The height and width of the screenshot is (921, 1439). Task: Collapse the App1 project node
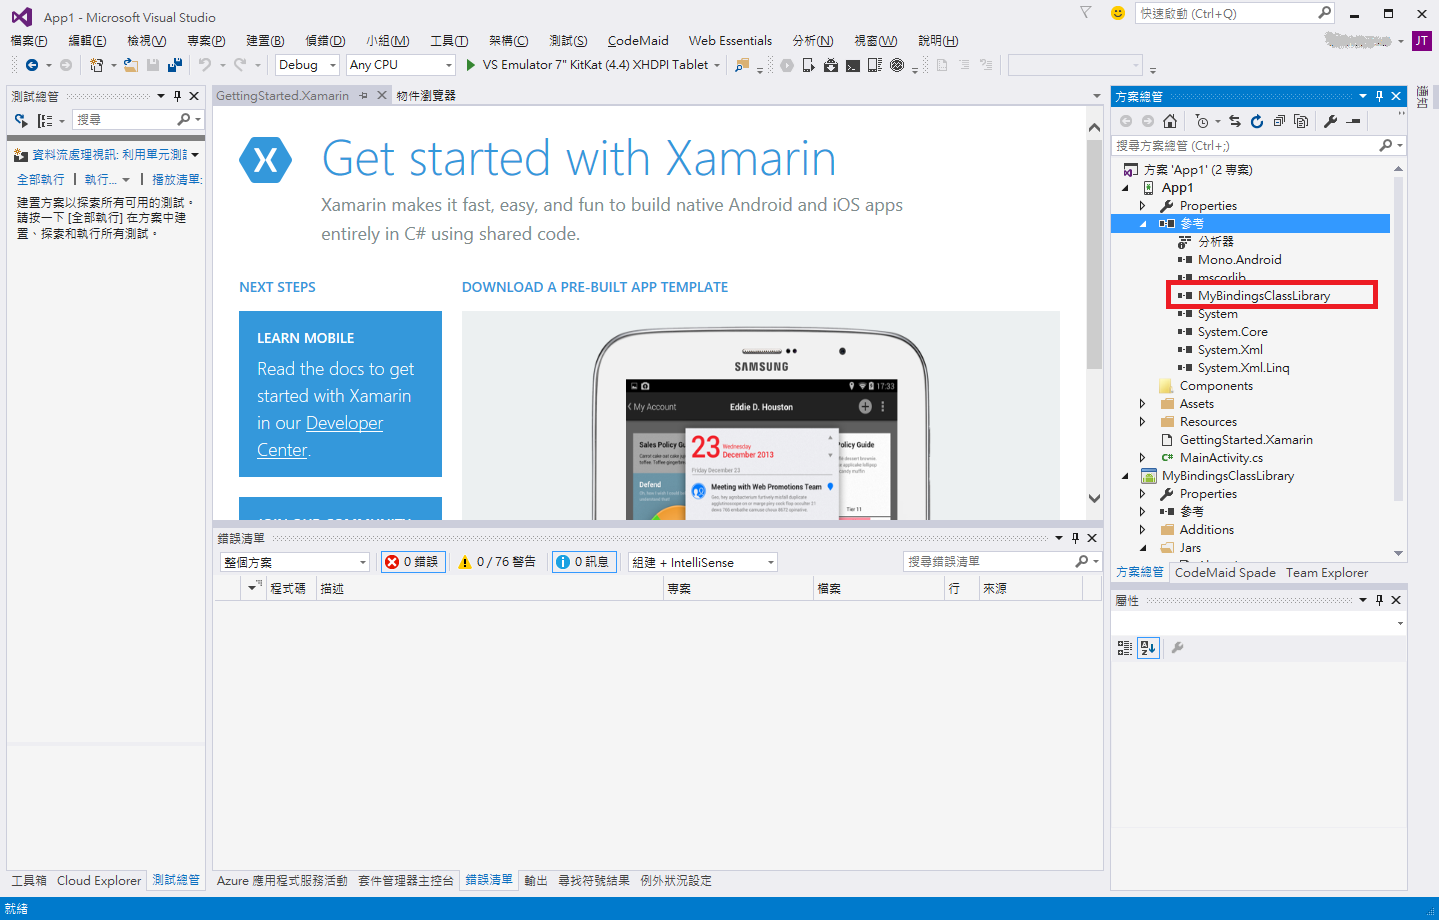point(1126,188)
